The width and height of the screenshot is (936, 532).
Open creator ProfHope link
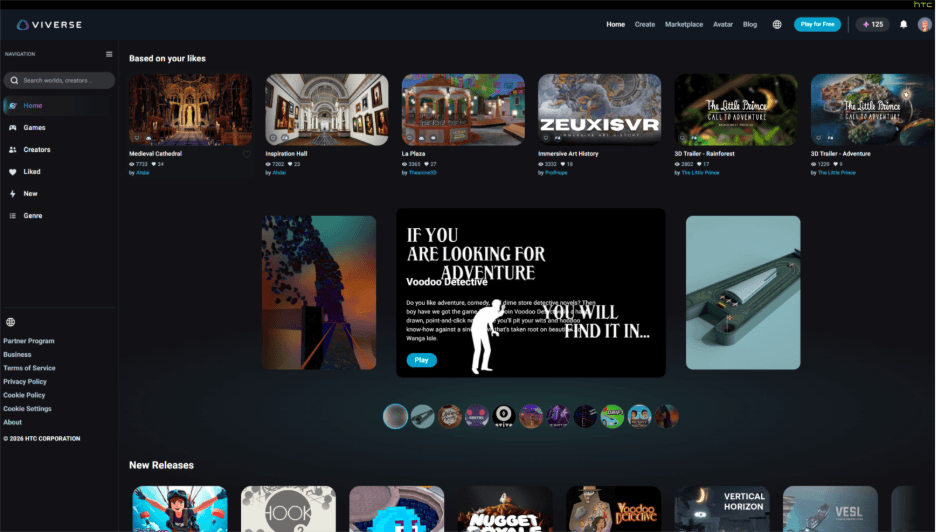tap(556, 173)
